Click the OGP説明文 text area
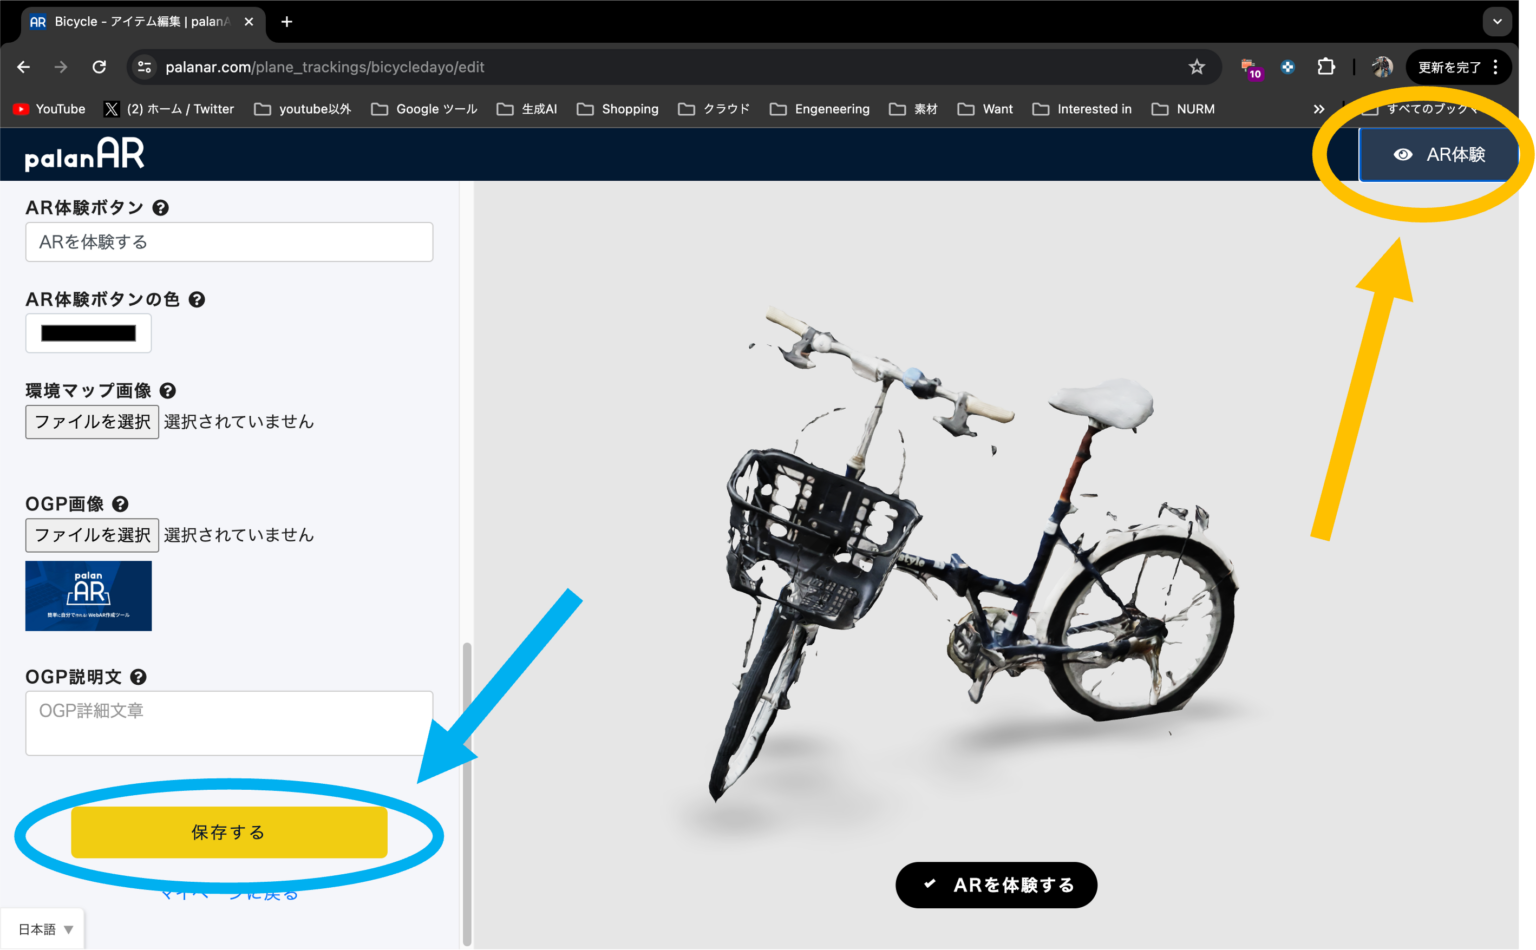1536x950 pixels. point(229,722)
